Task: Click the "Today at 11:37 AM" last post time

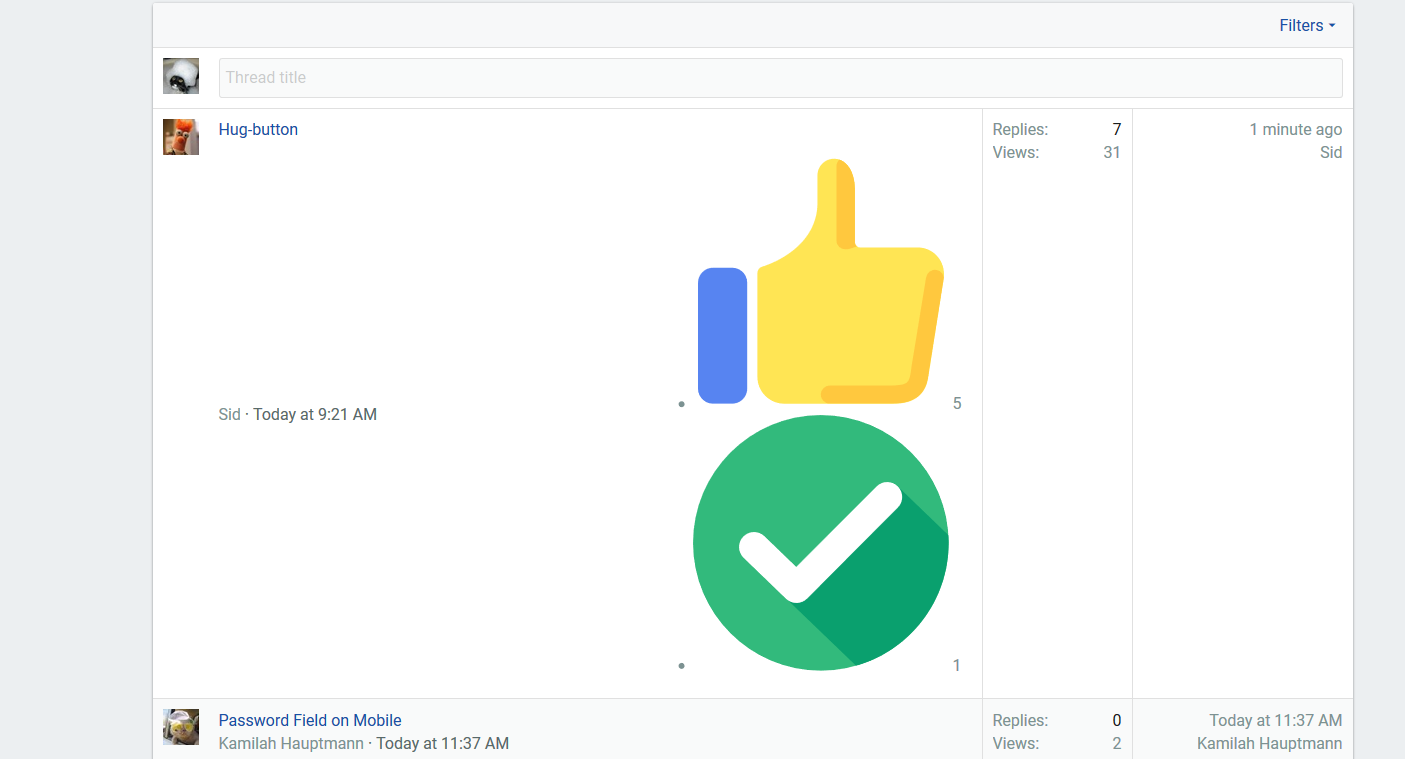Action: [1276, 720]
